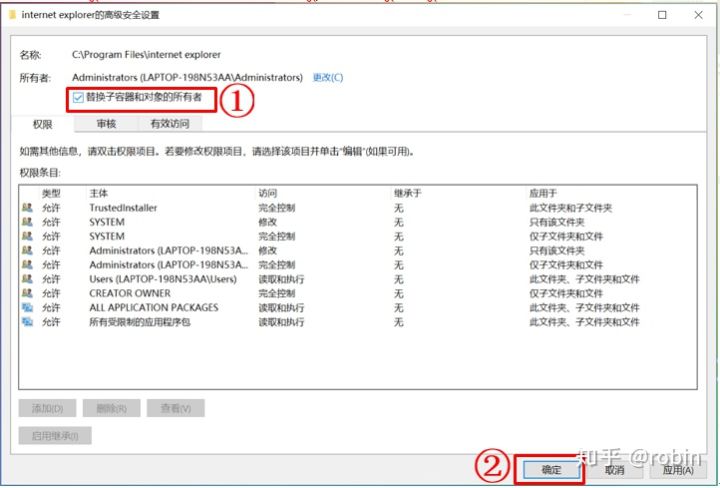The width and height of the screenshot is (720, 488).
Task: Click the 查看(V) button
Action: (x=175, y=408)
